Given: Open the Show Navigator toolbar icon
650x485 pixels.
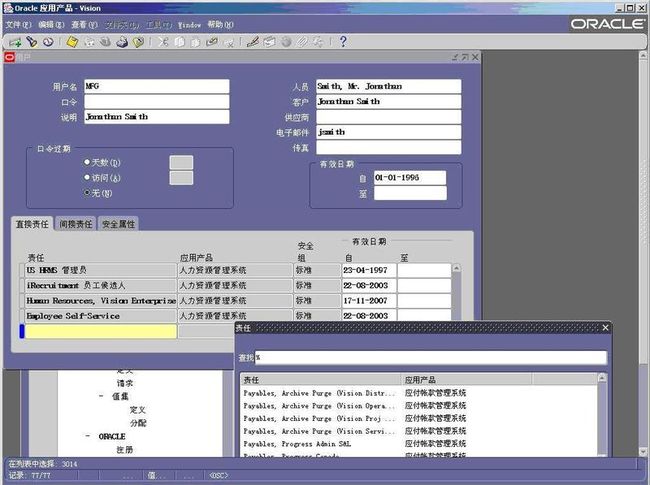Looking at the screenshot, I should [x=48, y=42].
